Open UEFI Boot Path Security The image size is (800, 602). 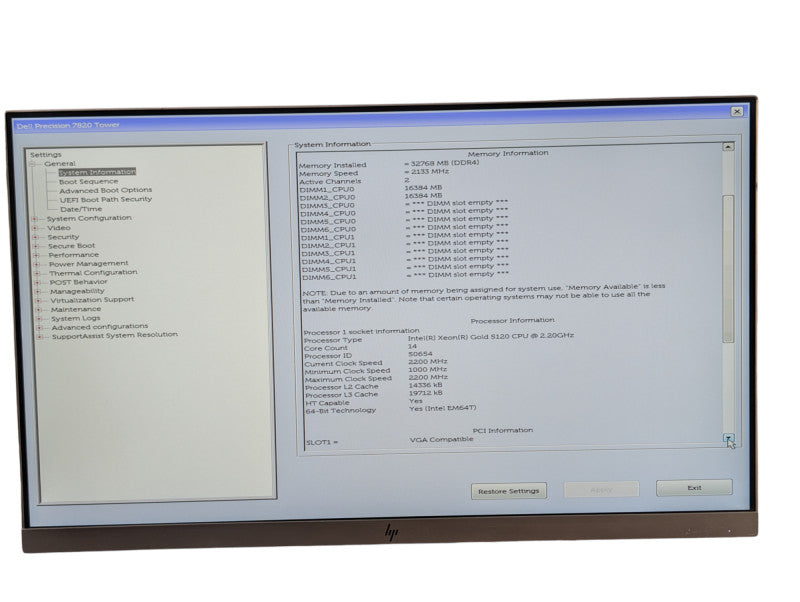(106, 199)
